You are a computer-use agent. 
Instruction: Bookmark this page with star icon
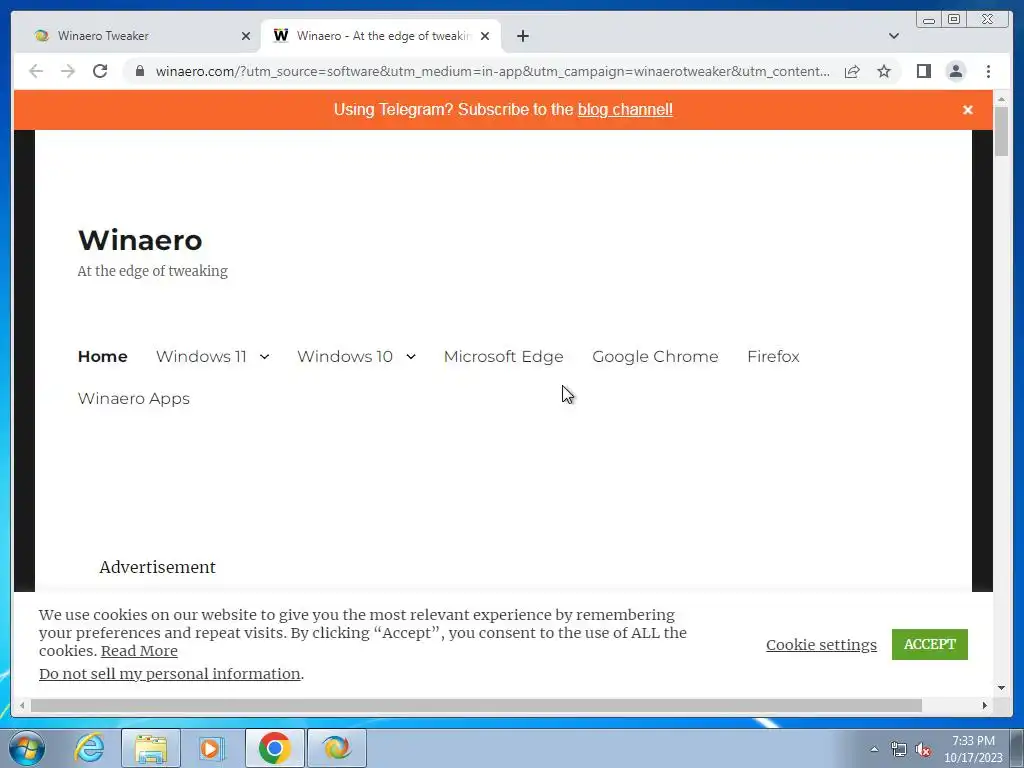point(884,71)
